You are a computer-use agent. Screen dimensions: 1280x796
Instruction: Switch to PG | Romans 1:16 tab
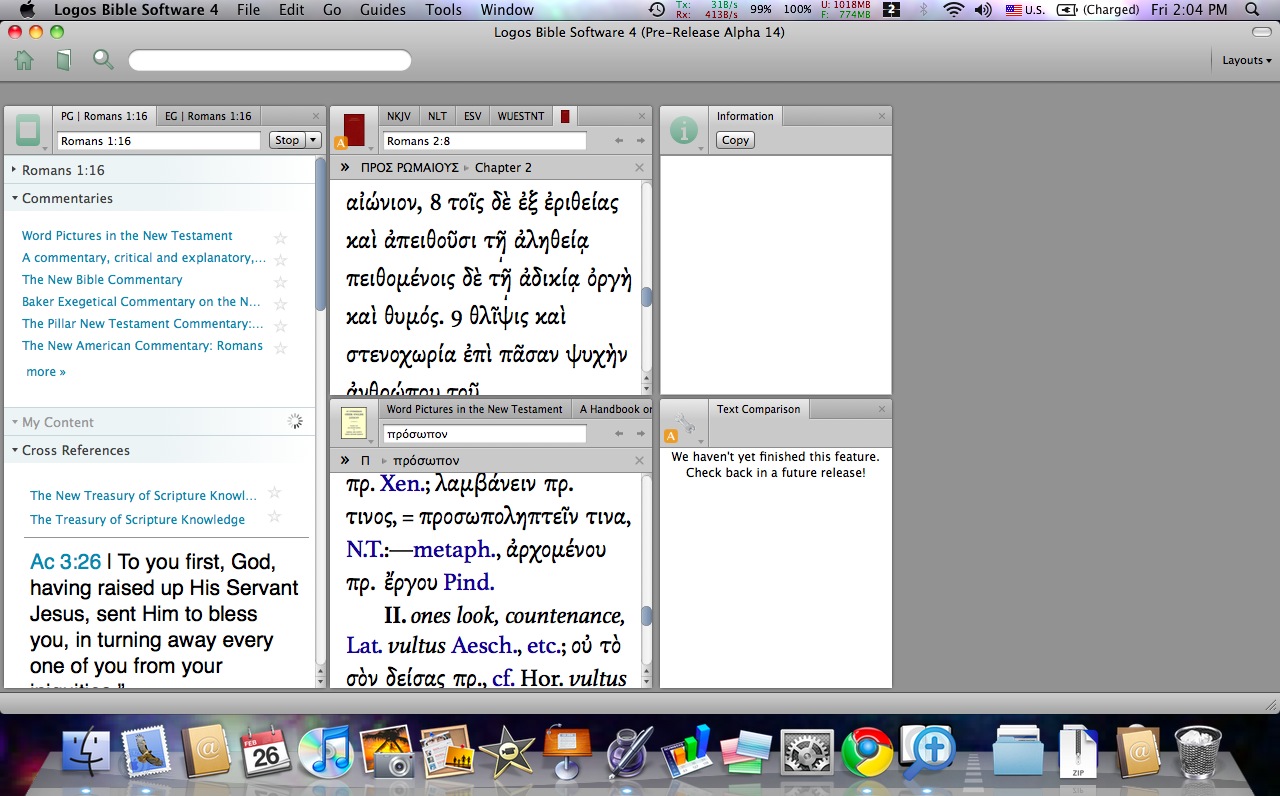point(104,116)
